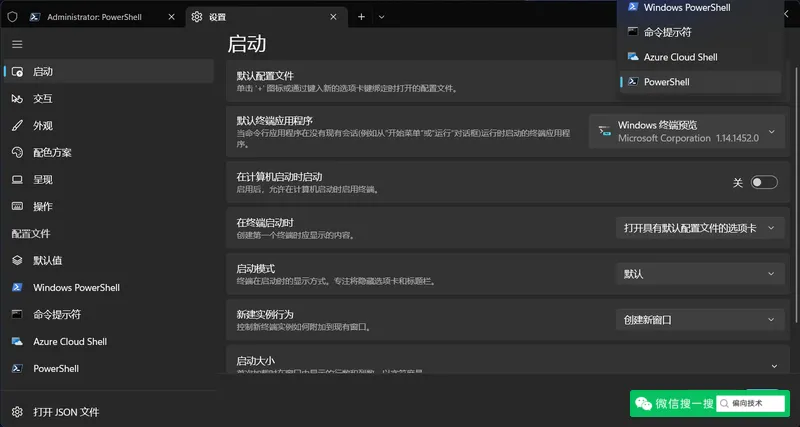Screen dimensions: 800x427
Task: Click the 配置文件 section label
Action: 31,234
